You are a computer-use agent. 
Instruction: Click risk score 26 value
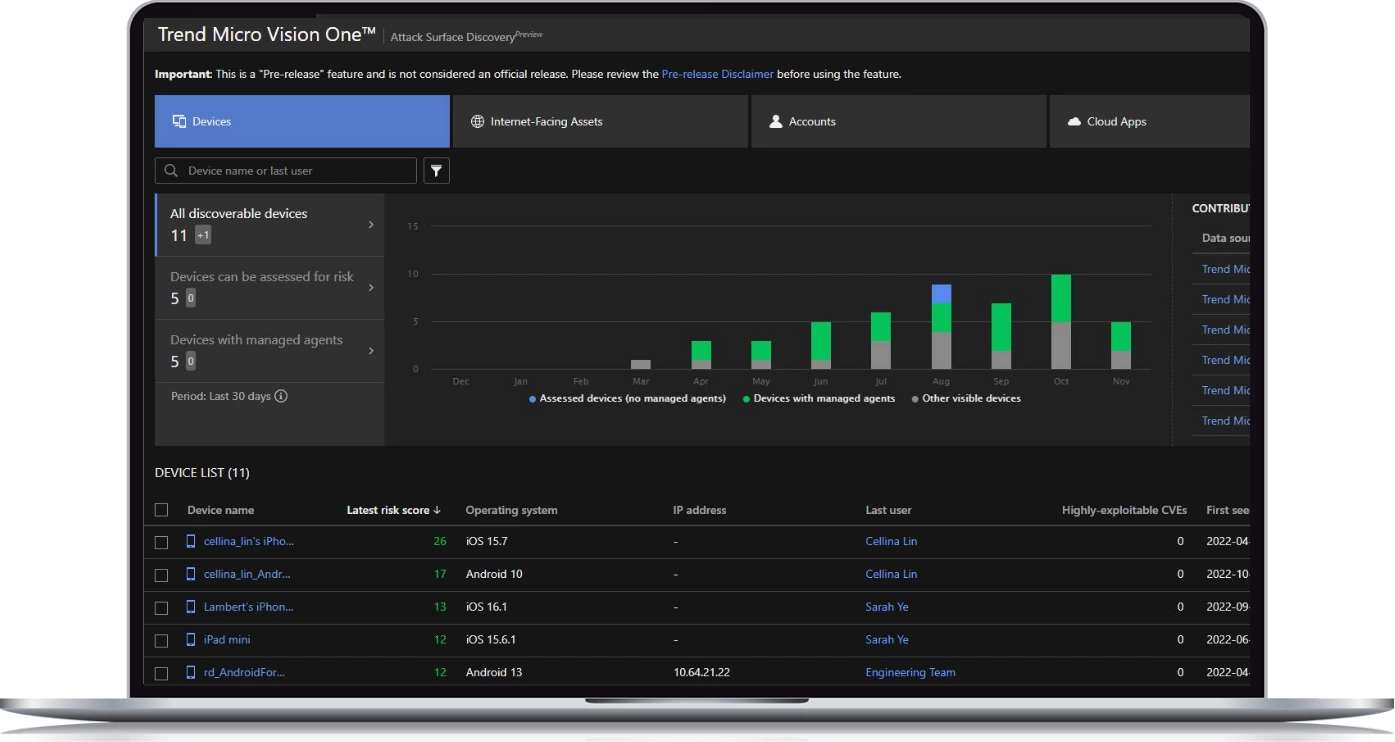(x=440, y=541)
